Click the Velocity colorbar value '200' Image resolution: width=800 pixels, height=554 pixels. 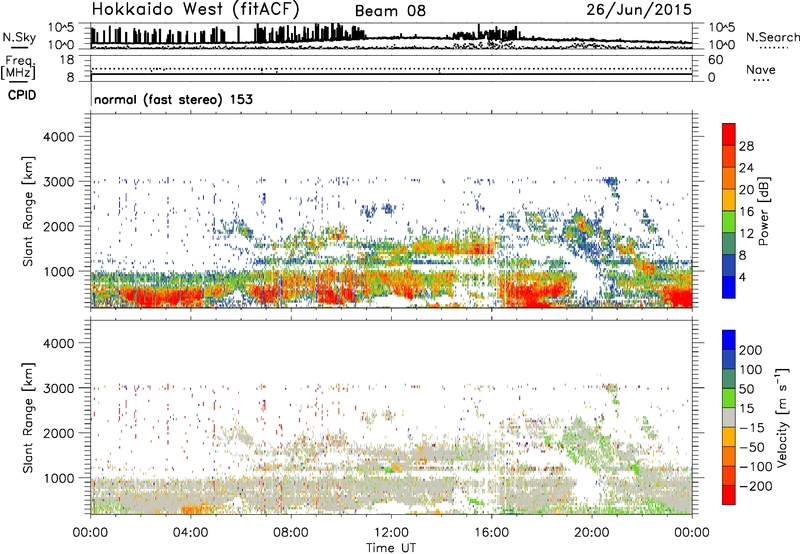tap(751, 350)
